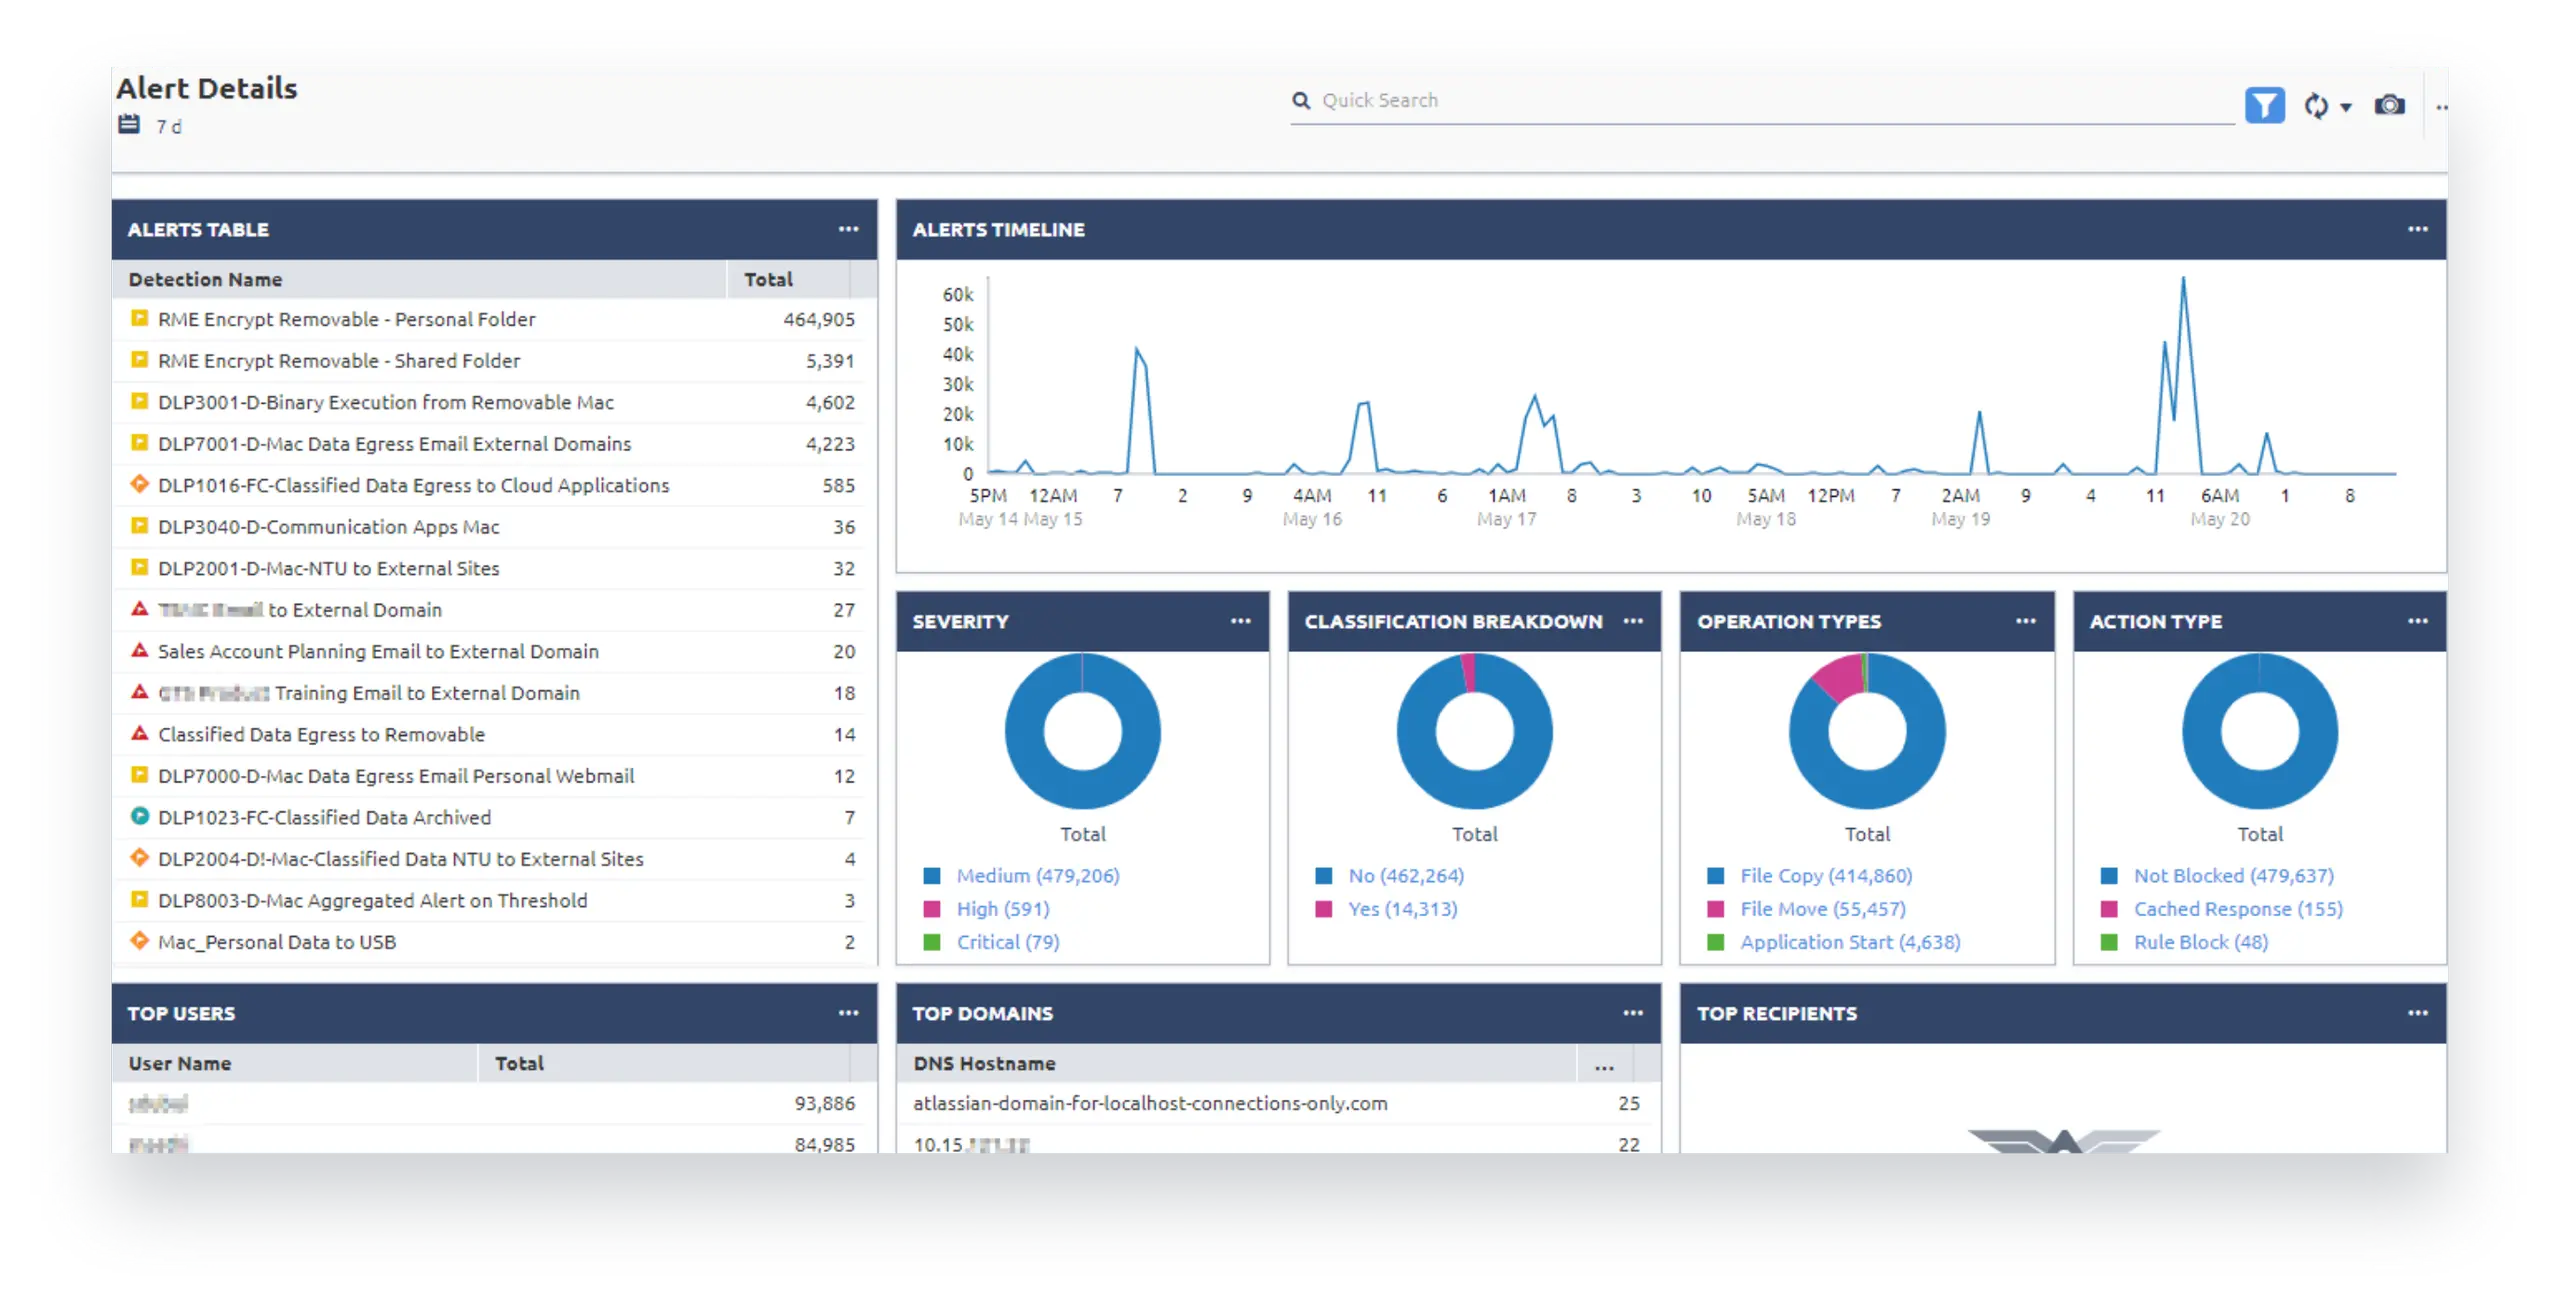Image resolution: width=2560 pixels, height=1310 pixels.
Task: Click the refresh icon in header
Action: pos(2315,106)
